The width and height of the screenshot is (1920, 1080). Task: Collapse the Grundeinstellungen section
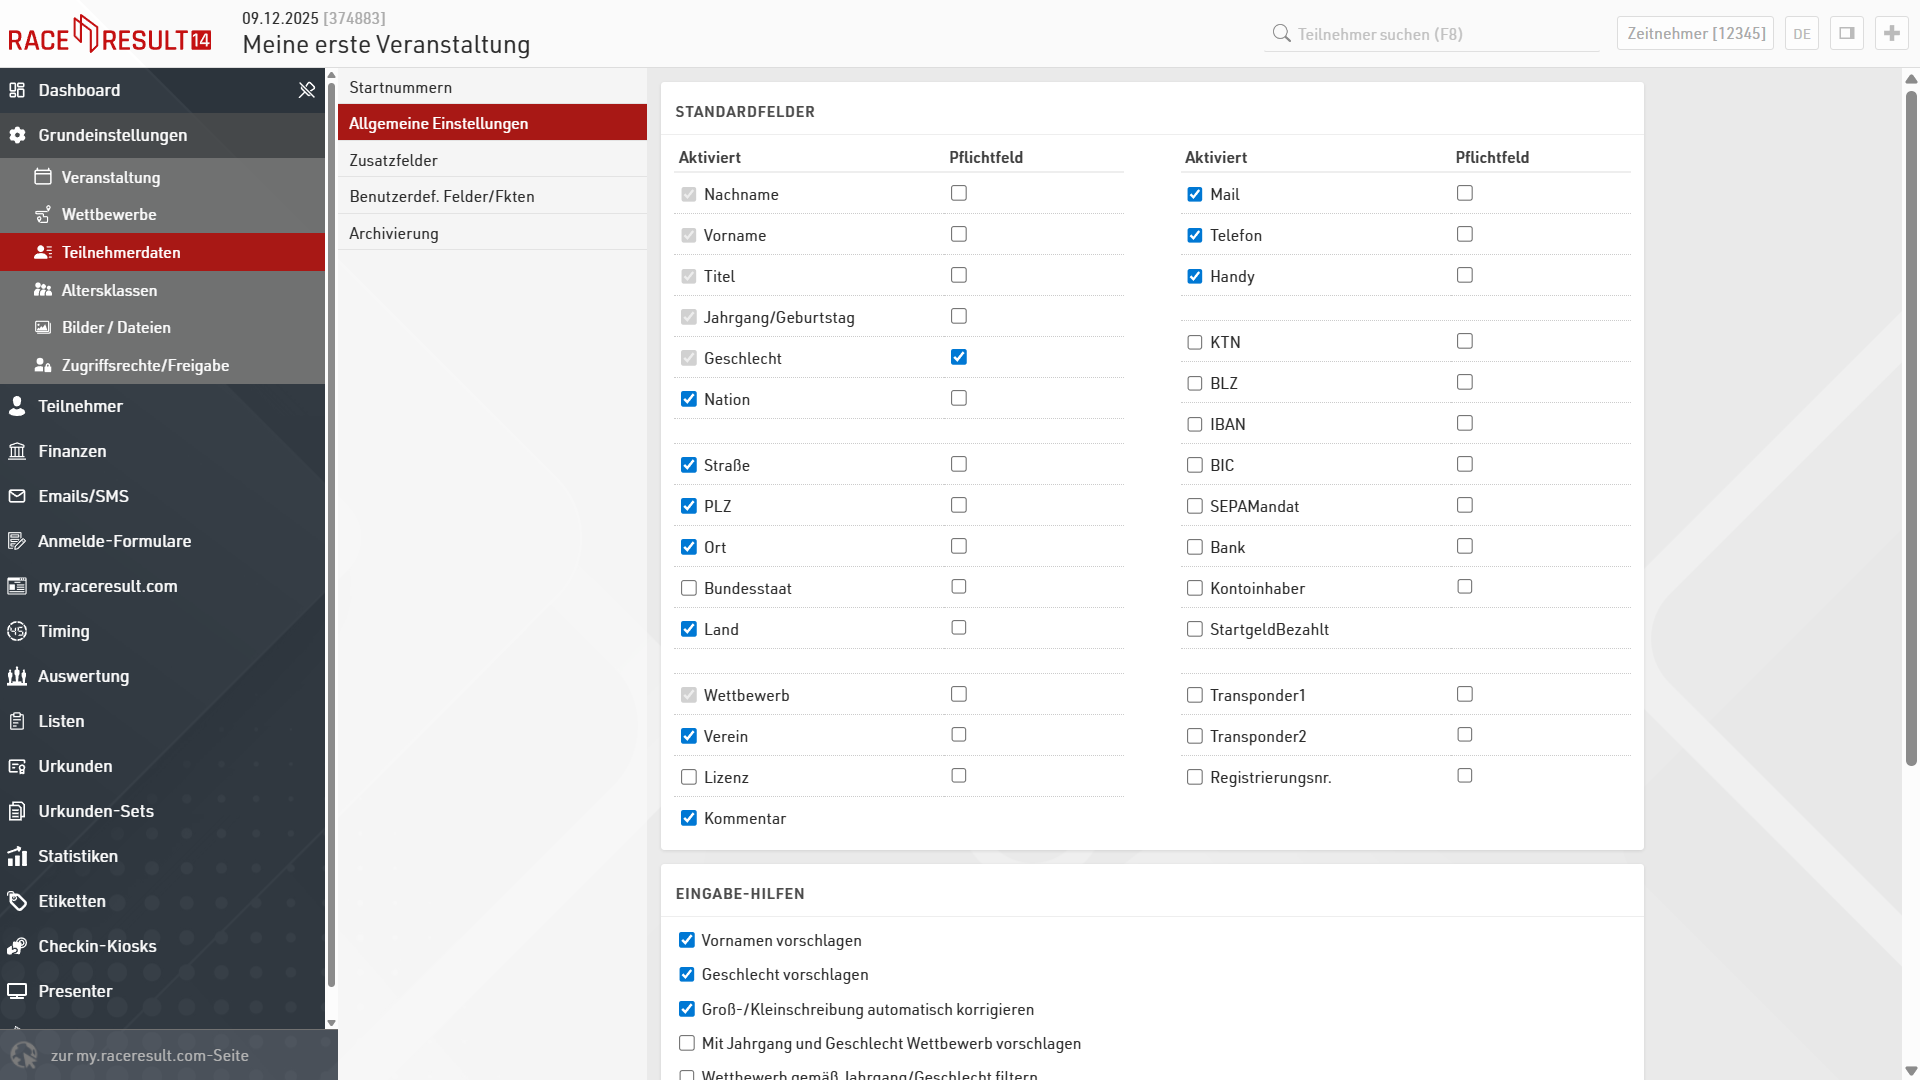click(112, 135)
